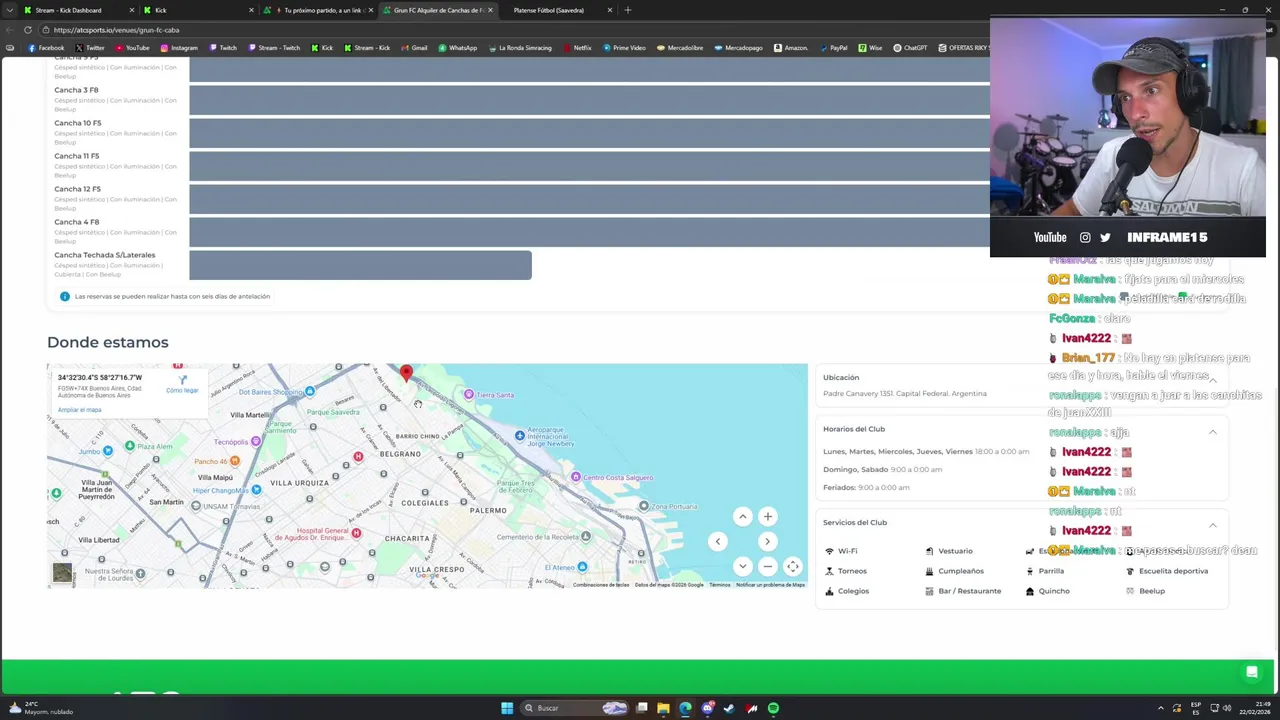Collapse the Ubicación section
This screenshot has height=720, width=1280.
(x=1212, y=379)
